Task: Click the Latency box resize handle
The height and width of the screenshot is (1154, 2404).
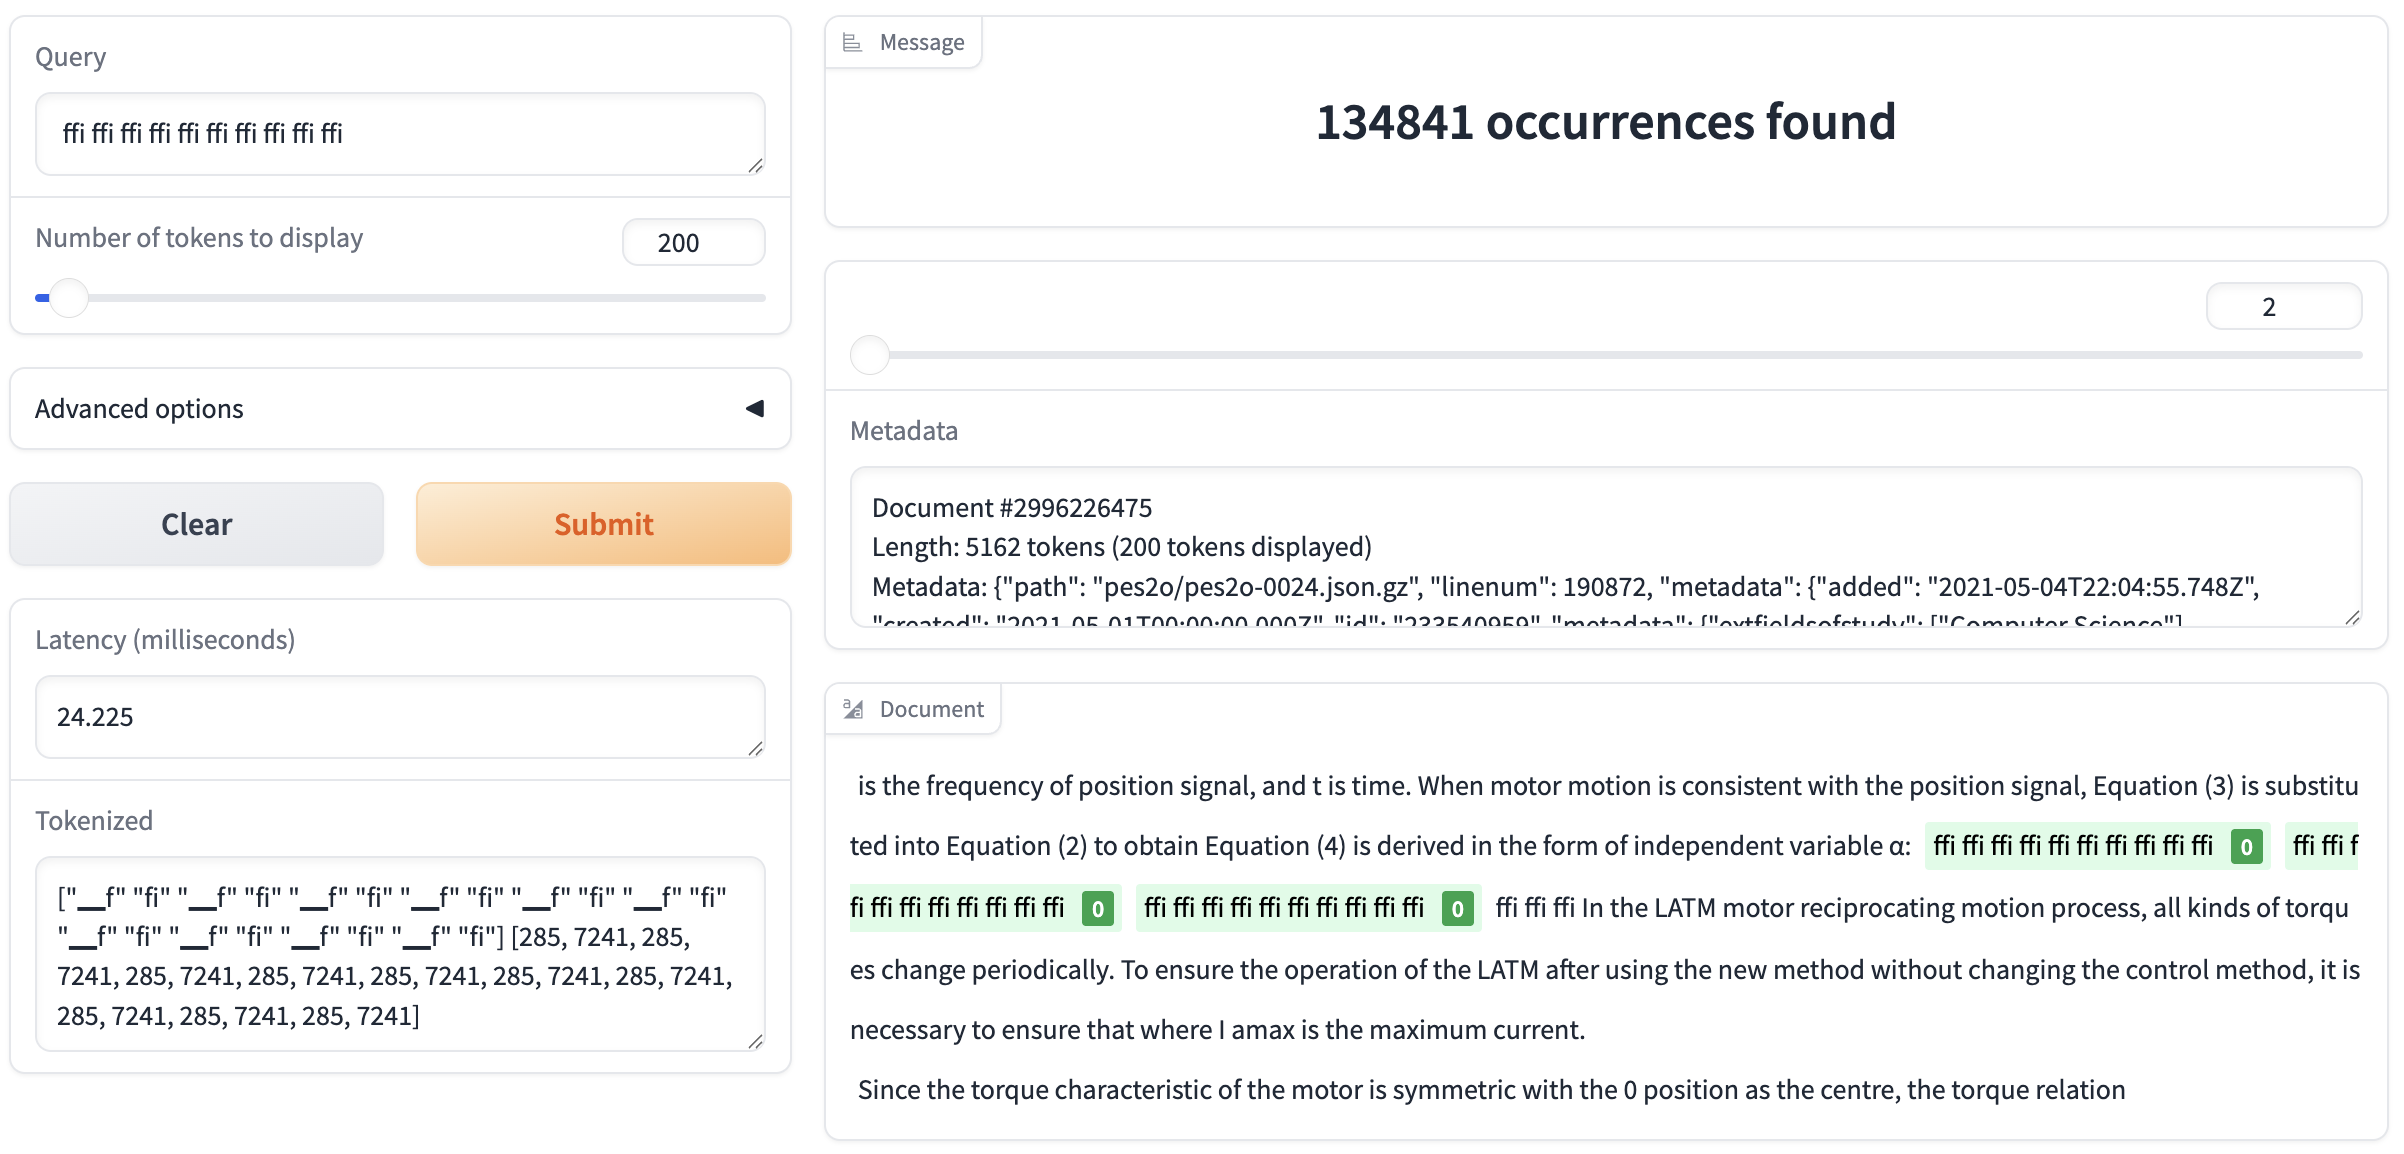Action: point(756,748)
